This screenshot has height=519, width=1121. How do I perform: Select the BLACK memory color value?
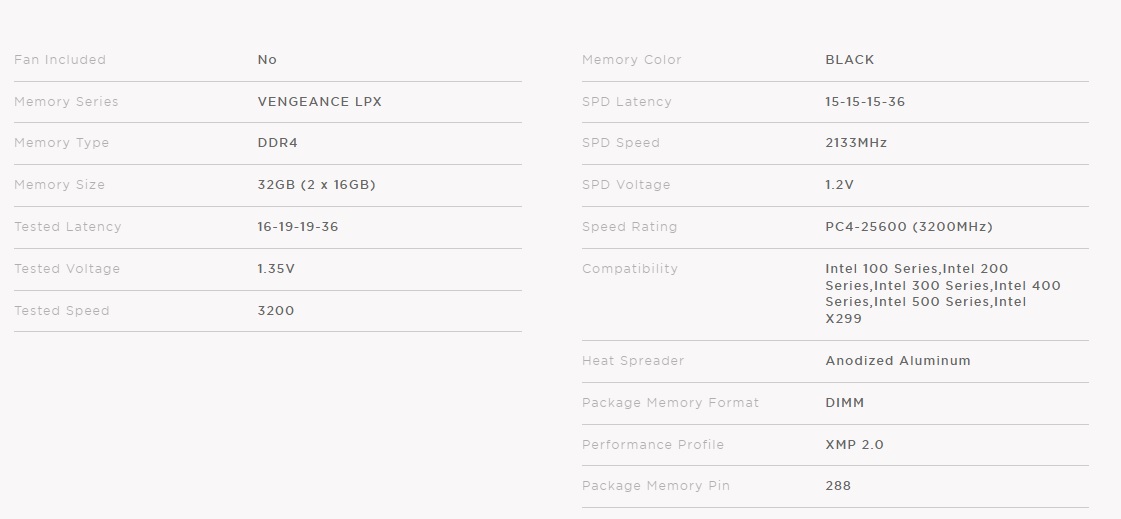pos(849,60)
